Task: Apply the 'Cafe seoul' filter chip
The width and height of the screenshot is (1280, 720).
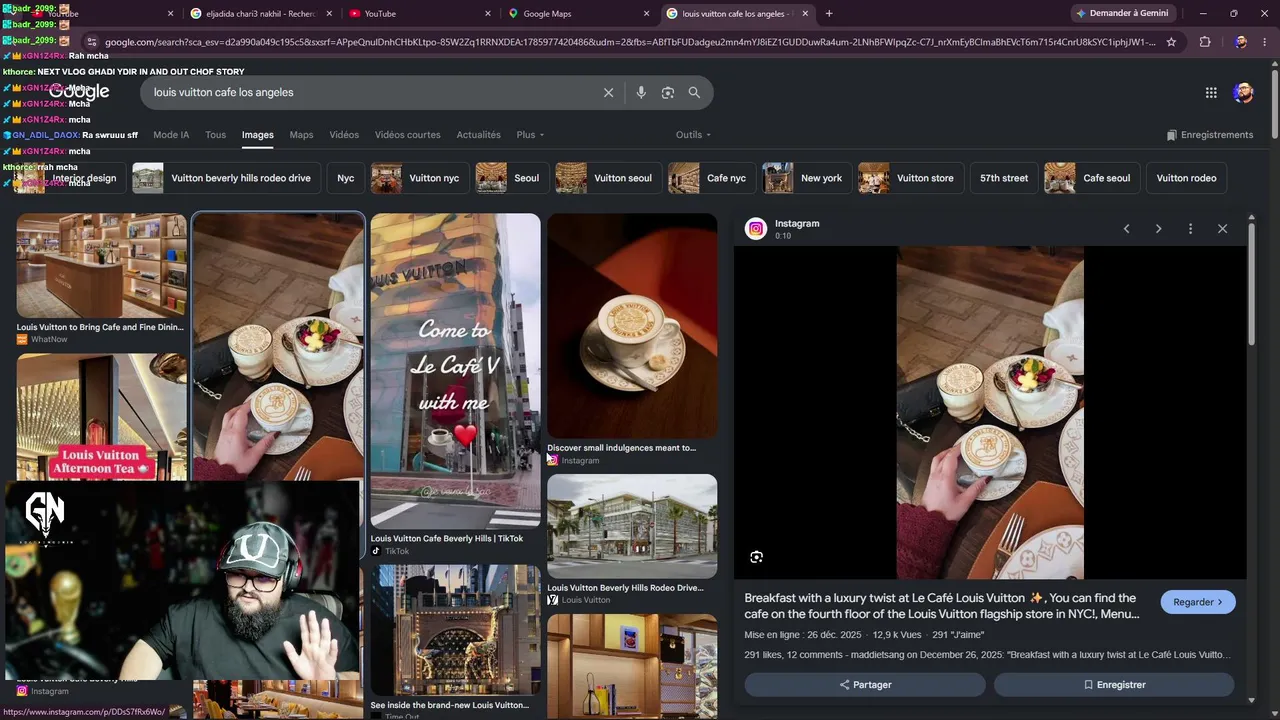Action: [1092, 178]
